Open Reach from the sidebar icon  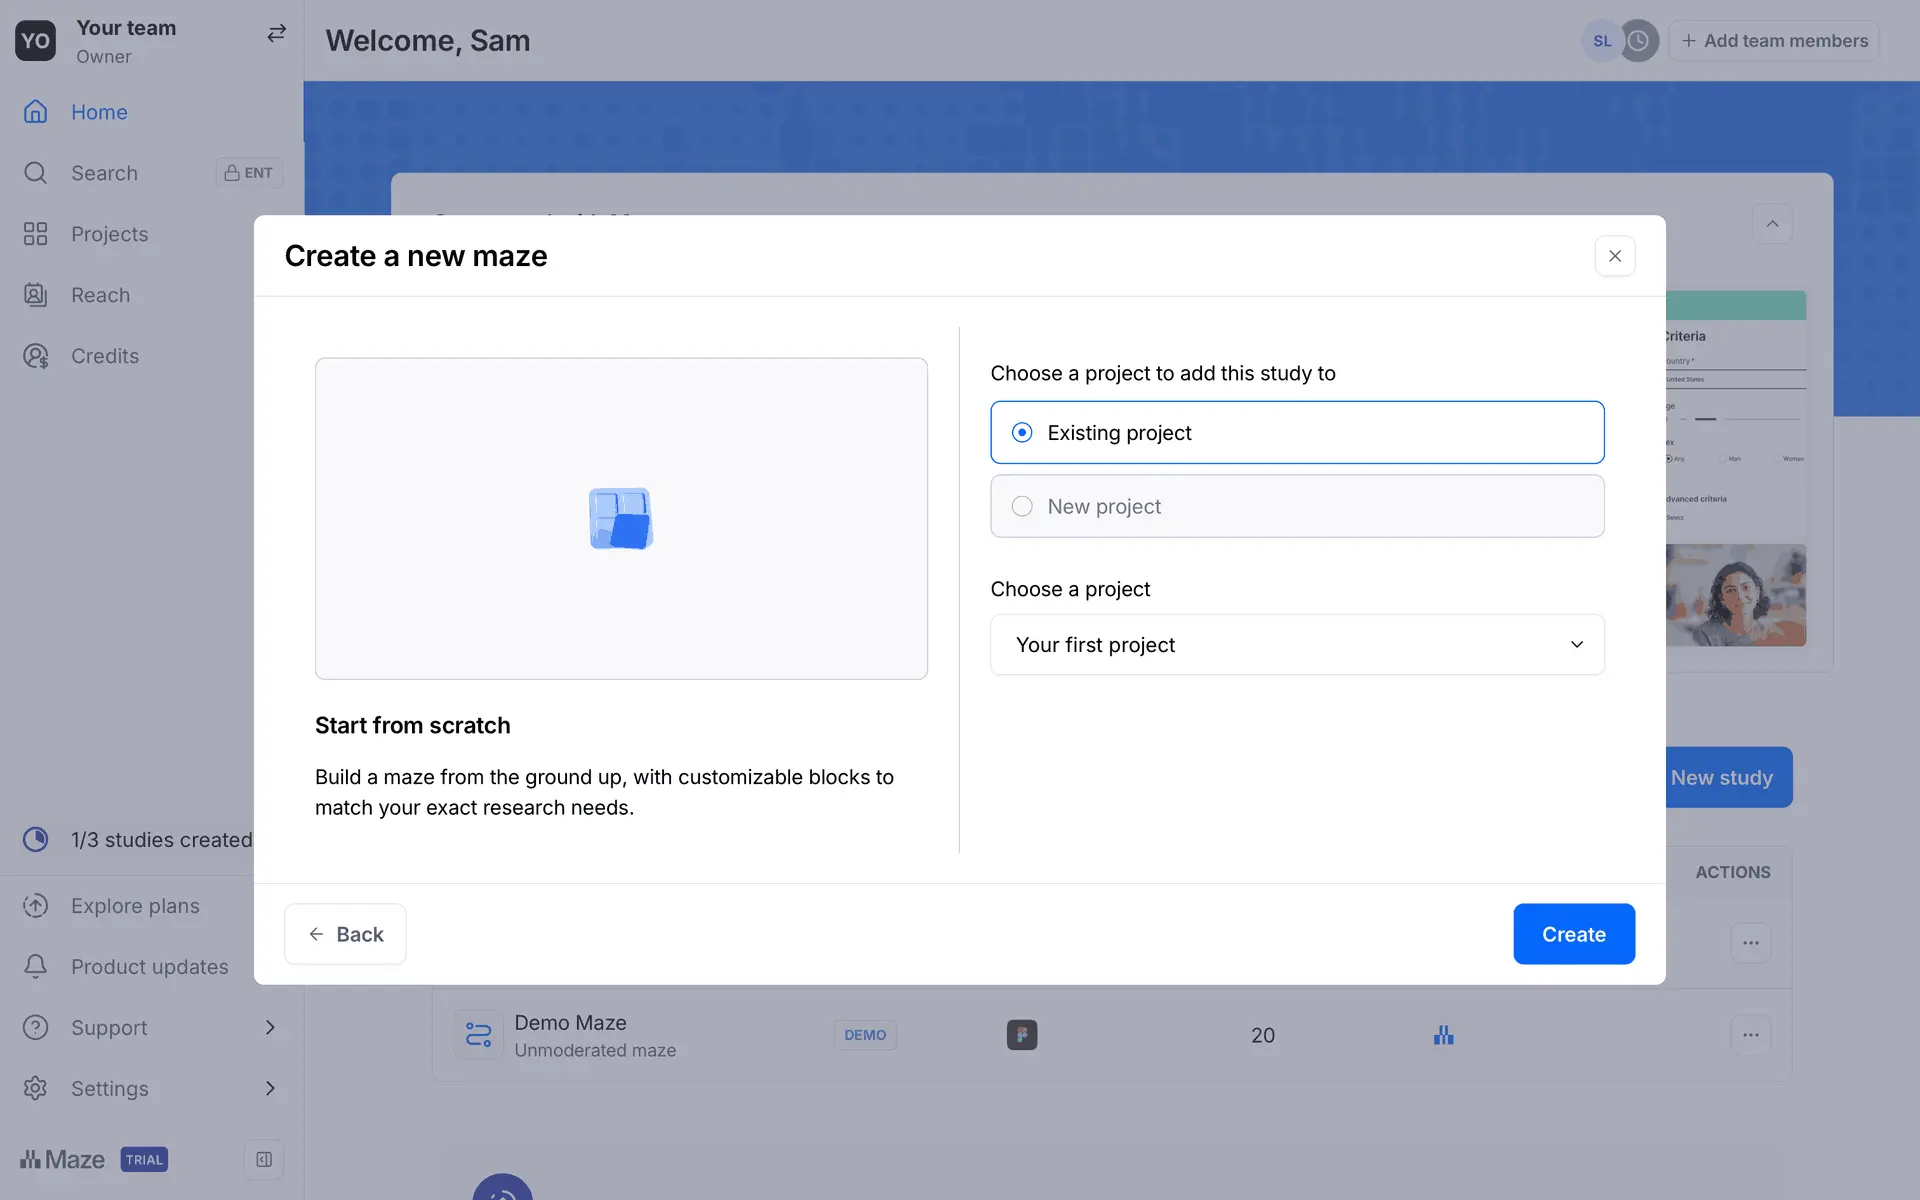click(x=35, y=295)
